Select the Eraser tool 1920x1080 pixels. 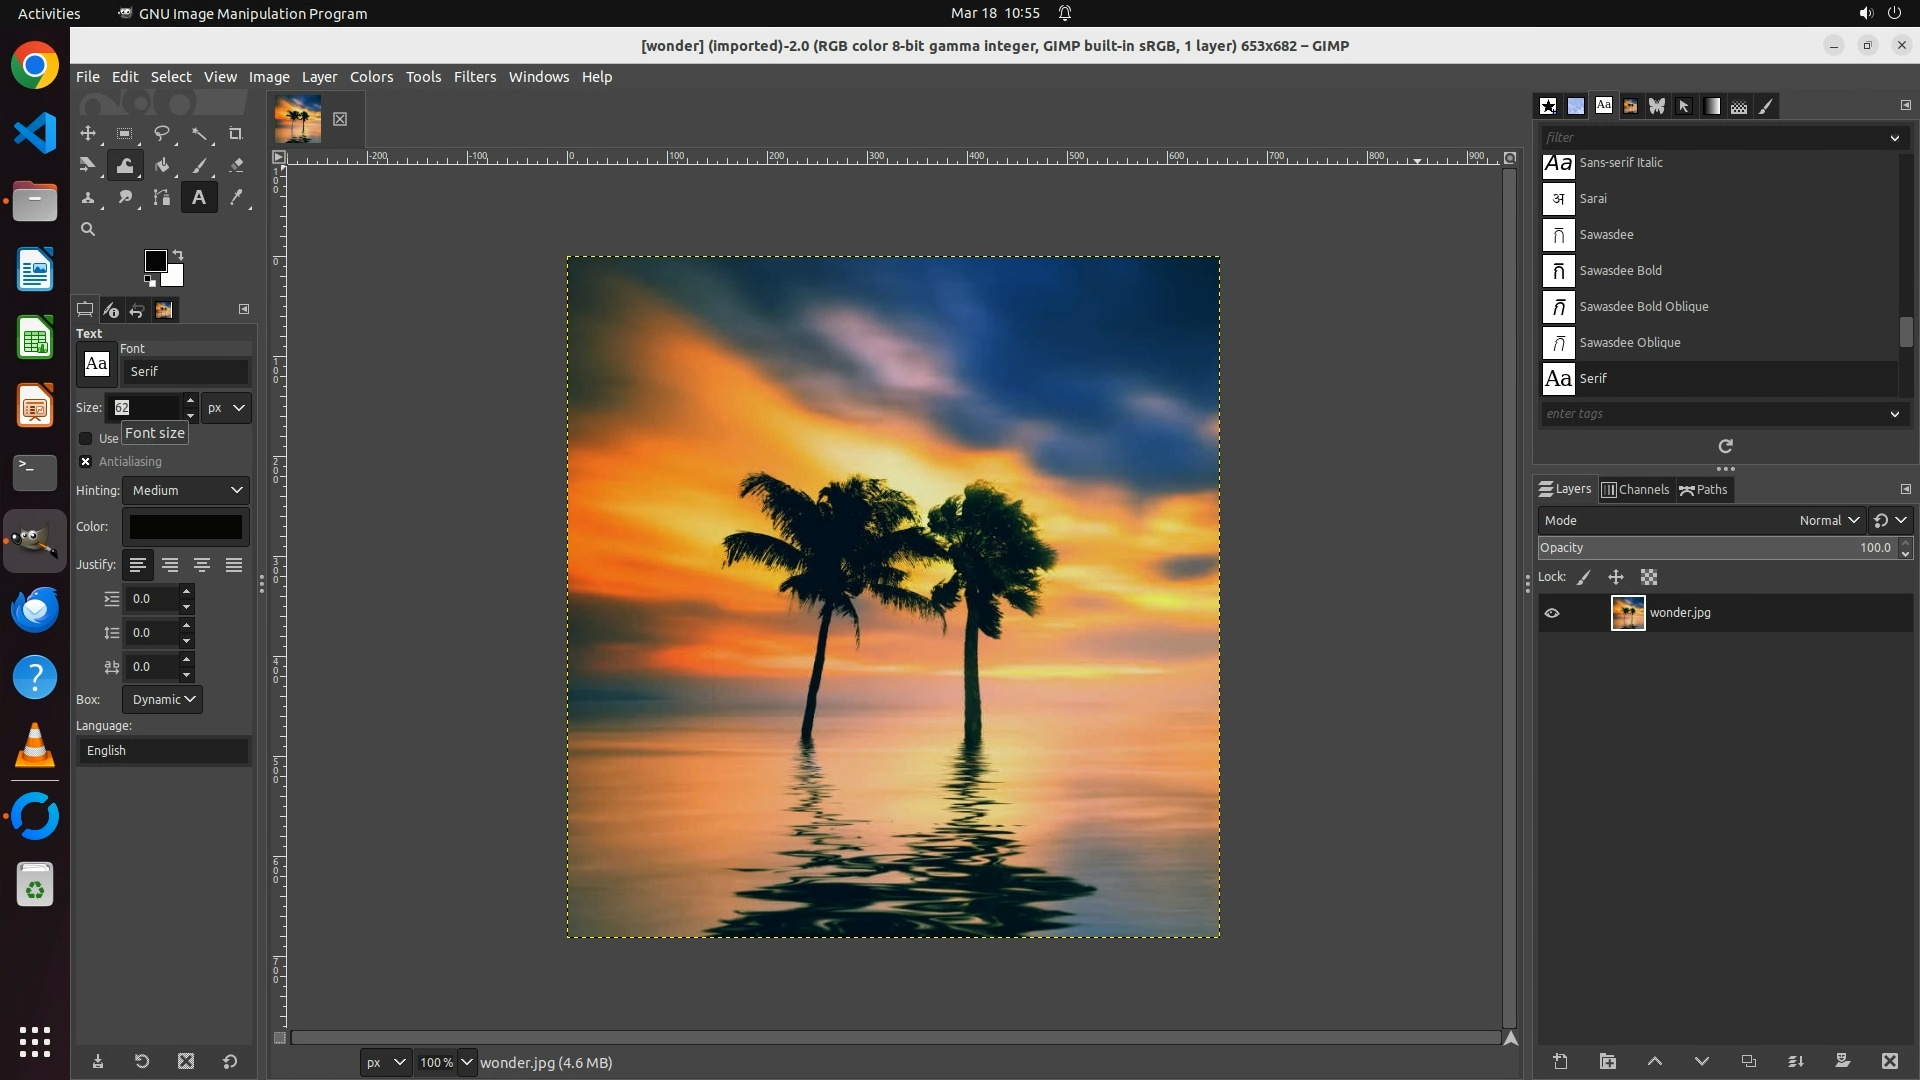236,165
